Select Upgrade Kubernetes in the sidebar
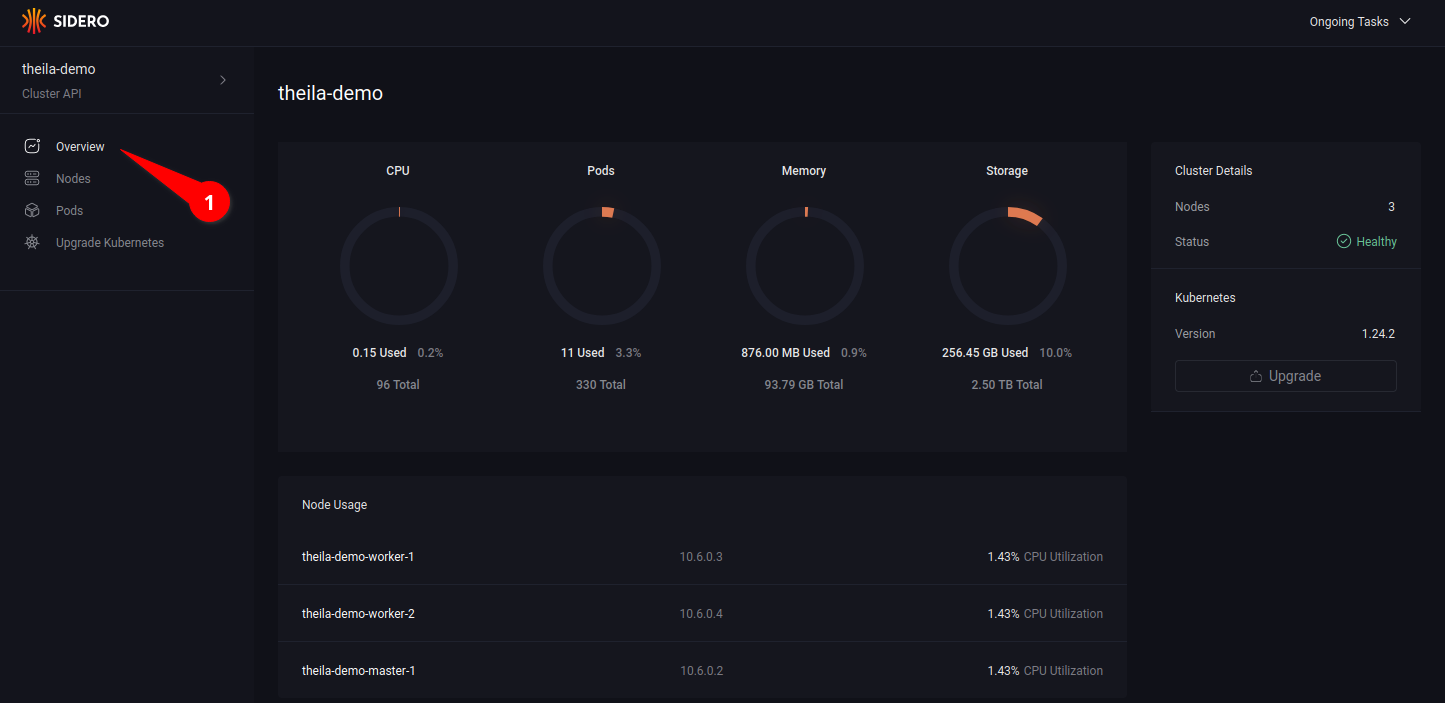1445x703 pixels. (x=110, y=242)
